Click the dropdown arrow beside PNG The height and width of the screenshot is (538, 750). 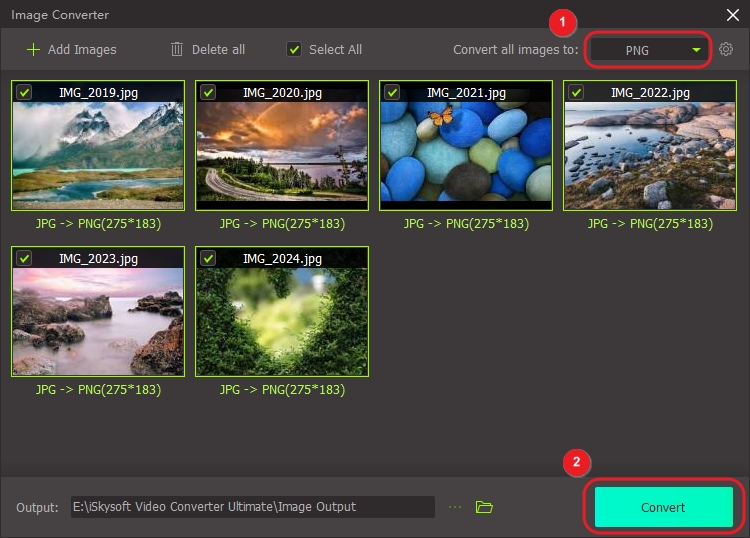tap(696, 50)
